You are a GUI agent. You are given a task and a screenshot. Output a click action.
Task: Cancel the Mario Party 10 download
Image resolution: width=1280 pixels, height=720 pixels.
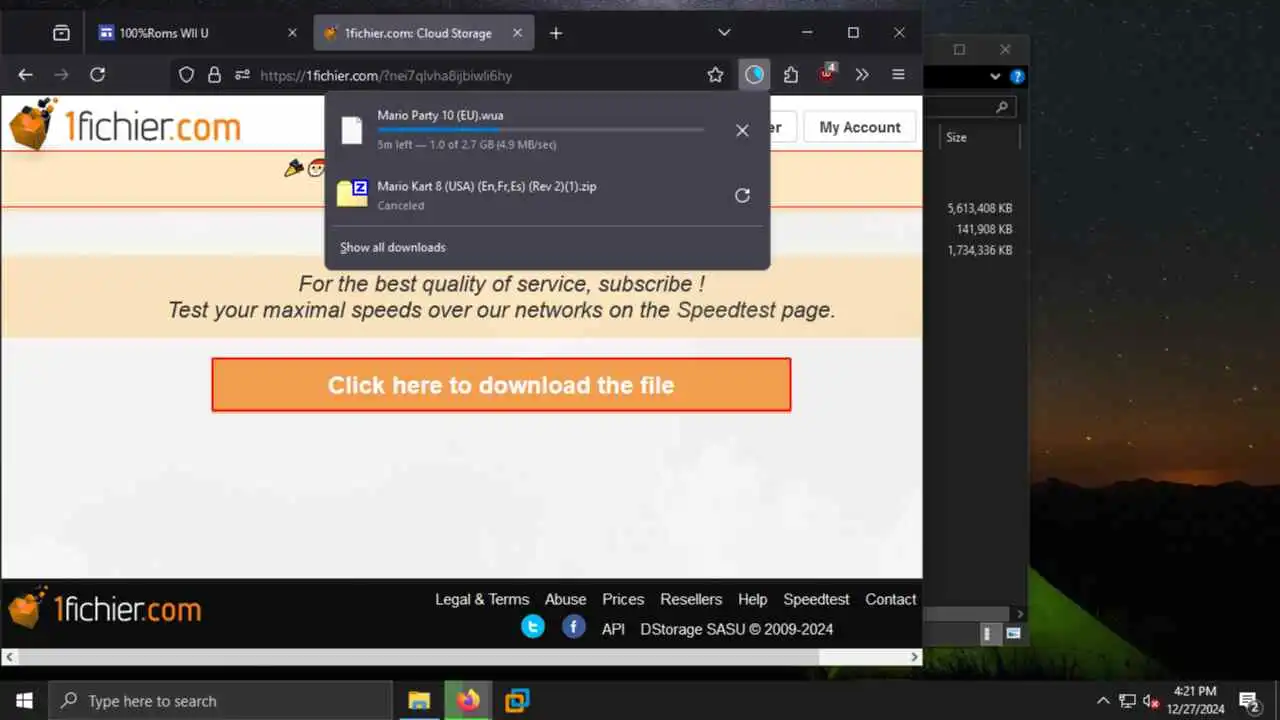pyautogui.click(x=742, y=130)
